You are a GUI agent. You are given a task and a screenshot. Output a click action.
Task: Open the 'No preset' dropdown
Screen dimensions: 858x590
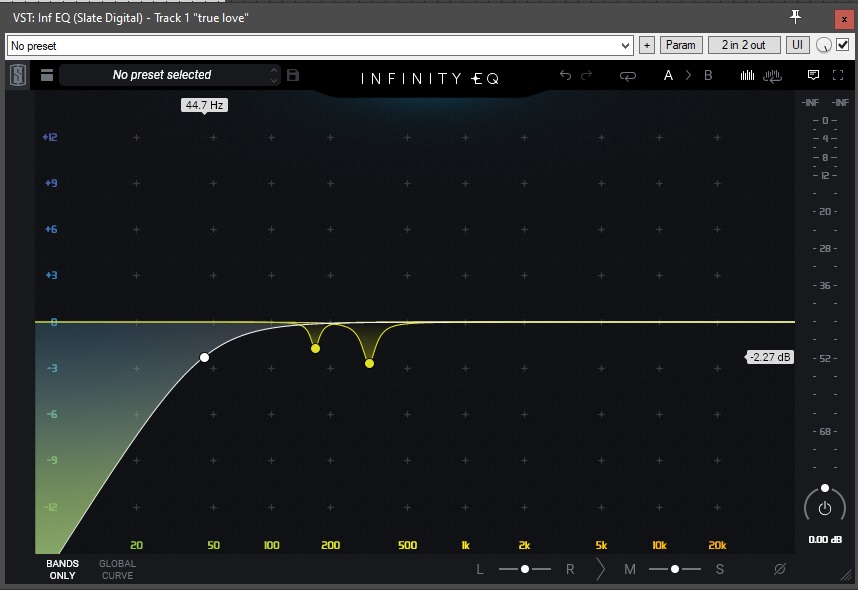(320, 45)
